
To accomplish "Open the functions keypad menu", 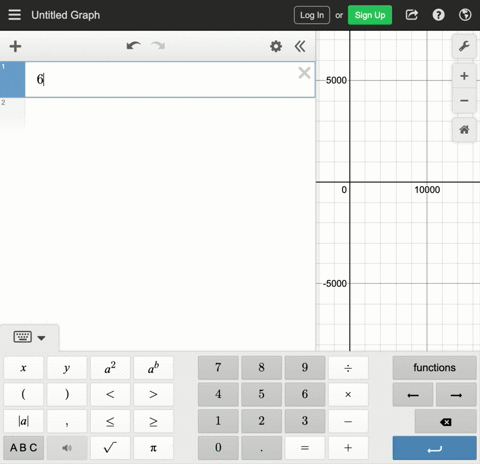I will (434, 368).
